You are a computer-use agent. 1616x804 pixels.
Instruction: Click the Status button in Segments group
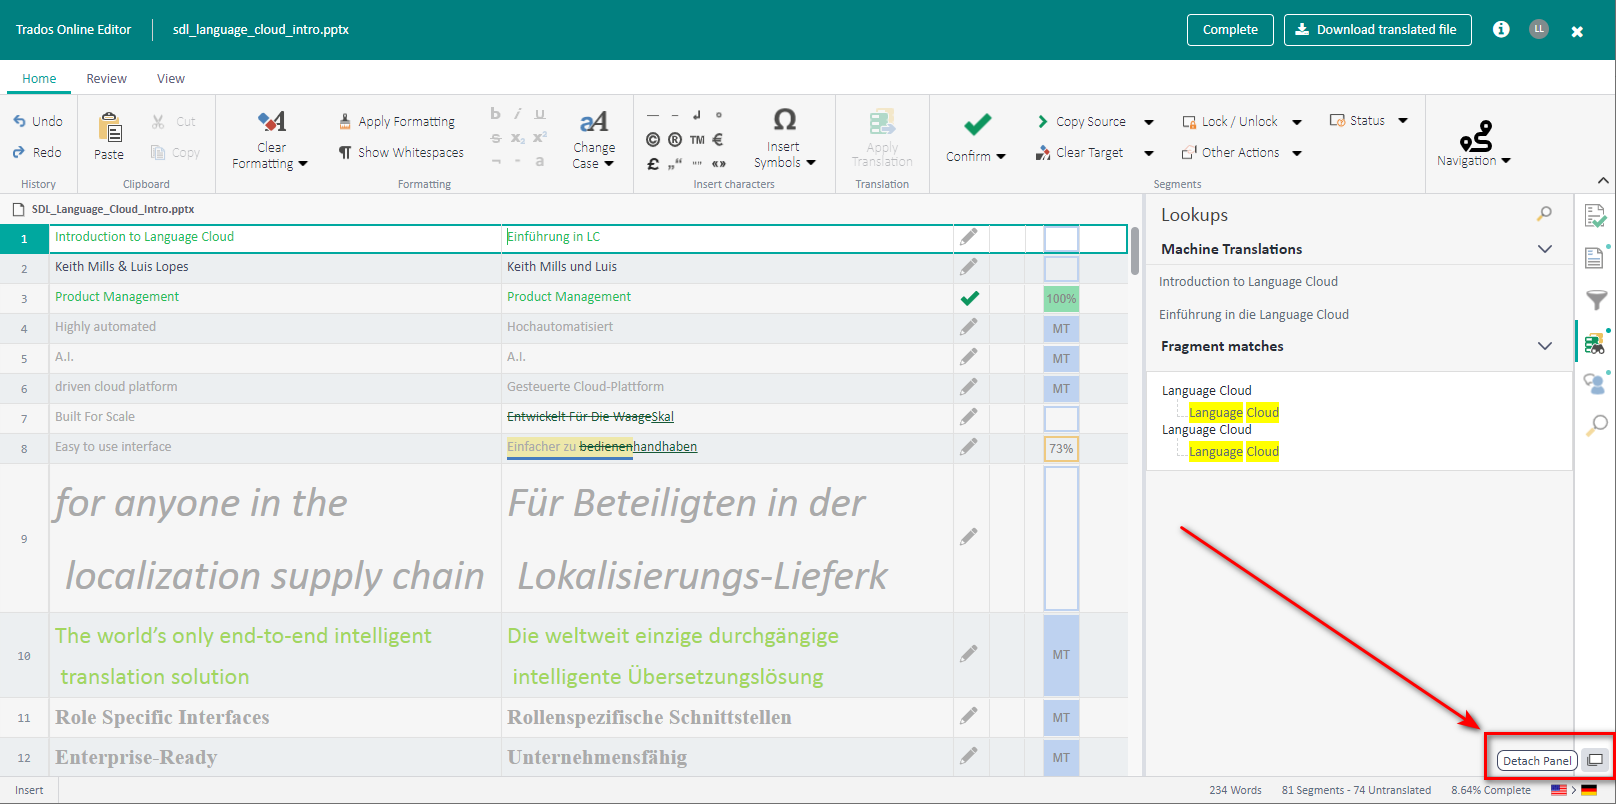[x=1357, y=120]
